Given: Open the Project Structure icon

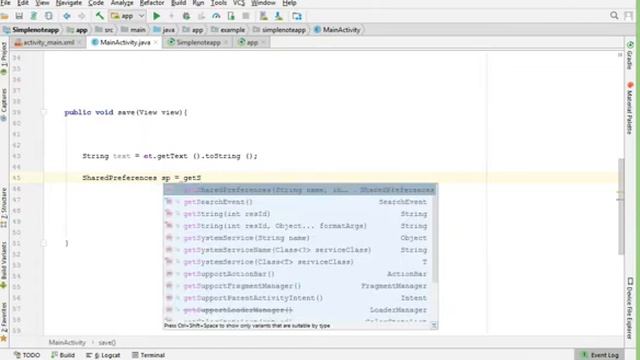Looking at the screenshot, I should pos(297,16).
